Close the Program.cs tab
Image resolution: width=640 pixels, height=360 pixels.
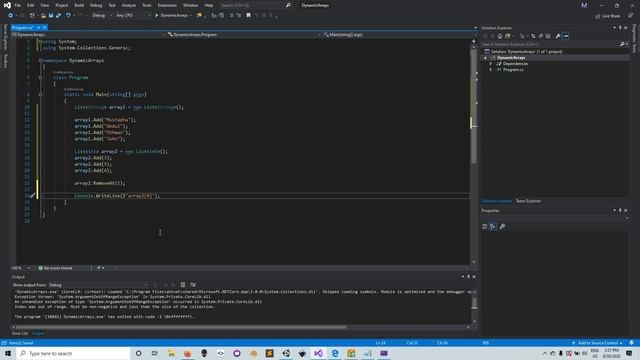pyautogui.click(x=44, y=27)
